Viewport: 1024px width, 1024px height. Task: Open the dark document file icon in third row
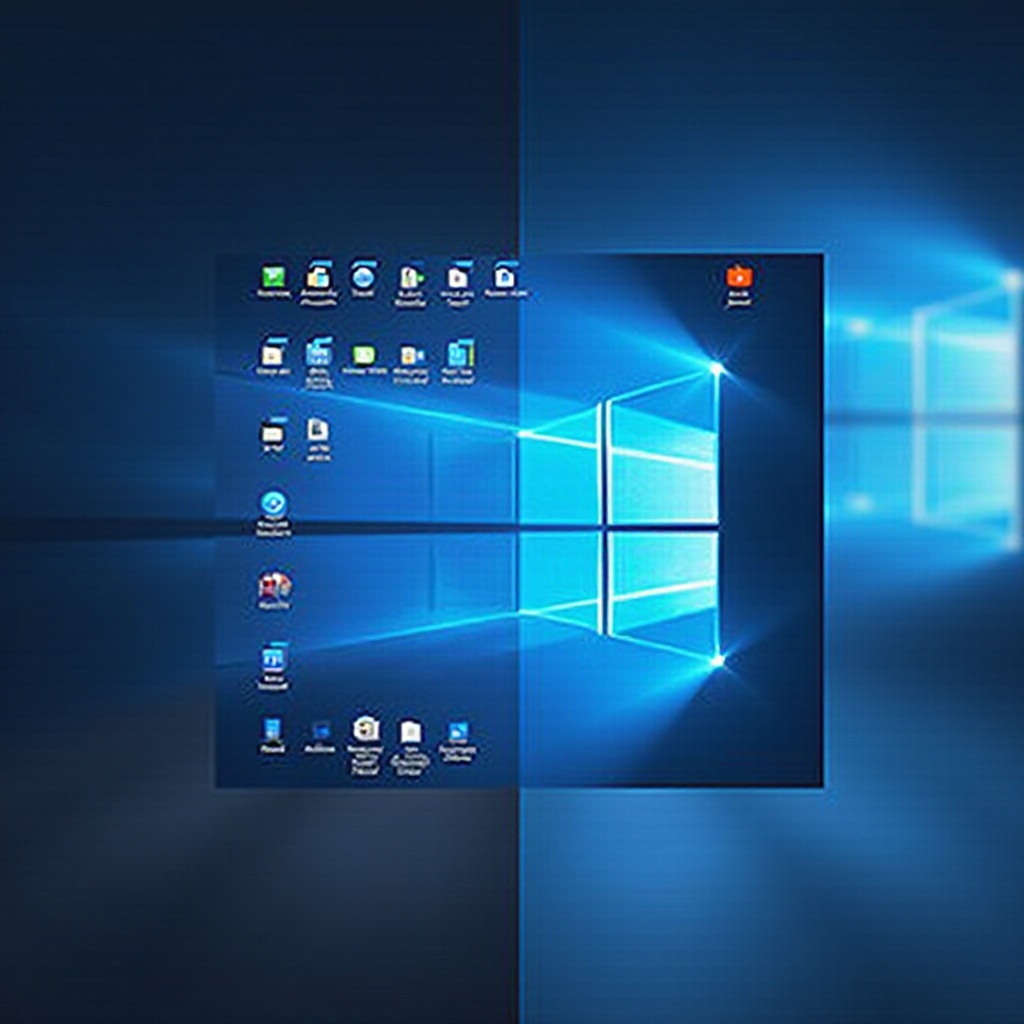click(x=318, y=430)
